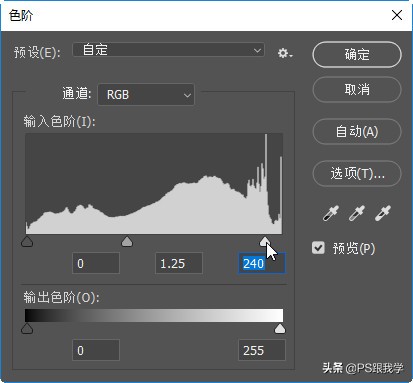Screen dimensions: 413x383
Task: Click the midtone gamma field 1.25
Action: tap(179, 263)
